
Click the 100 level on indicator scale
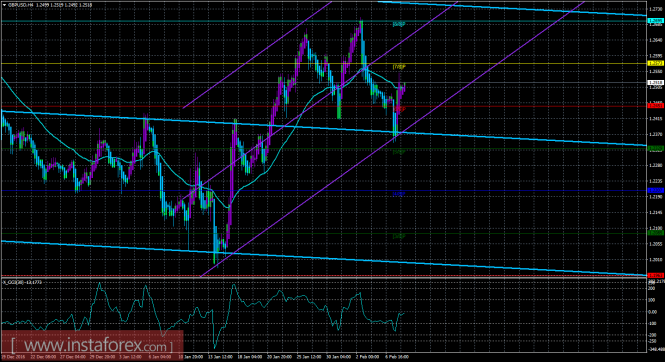[x=651, y=300]
